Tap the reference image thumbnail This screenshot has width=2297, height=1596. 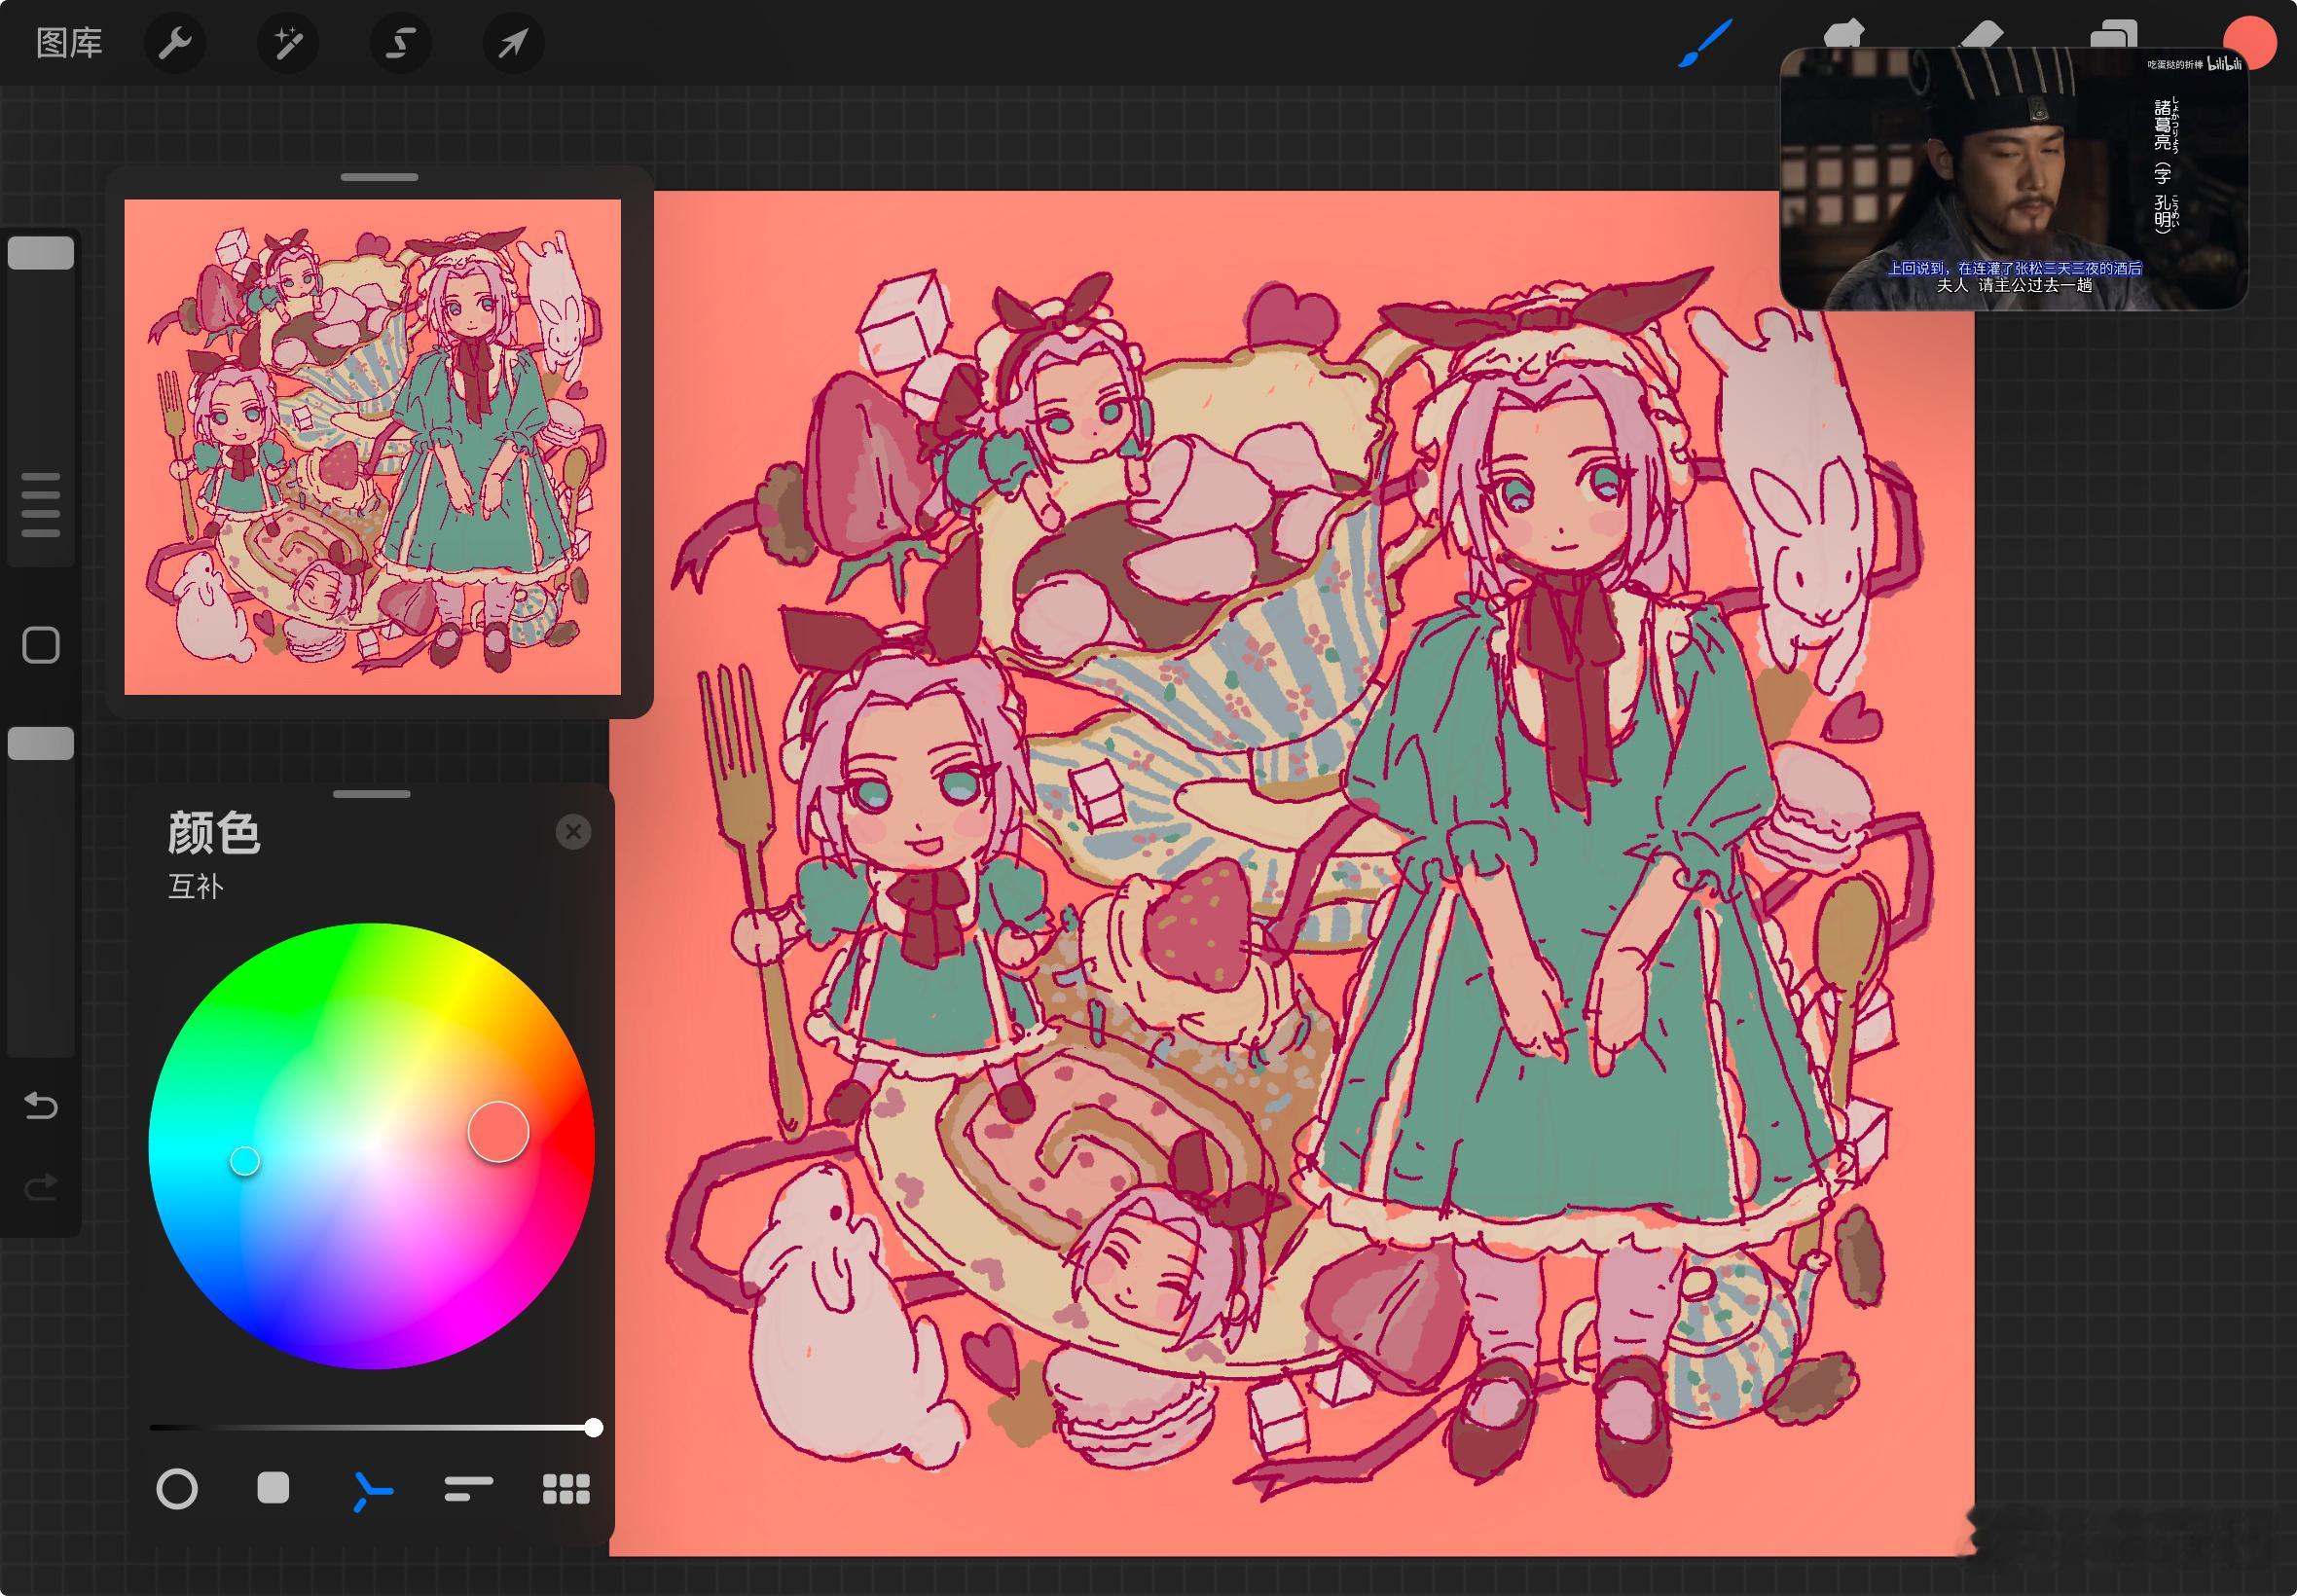[372, 447]
